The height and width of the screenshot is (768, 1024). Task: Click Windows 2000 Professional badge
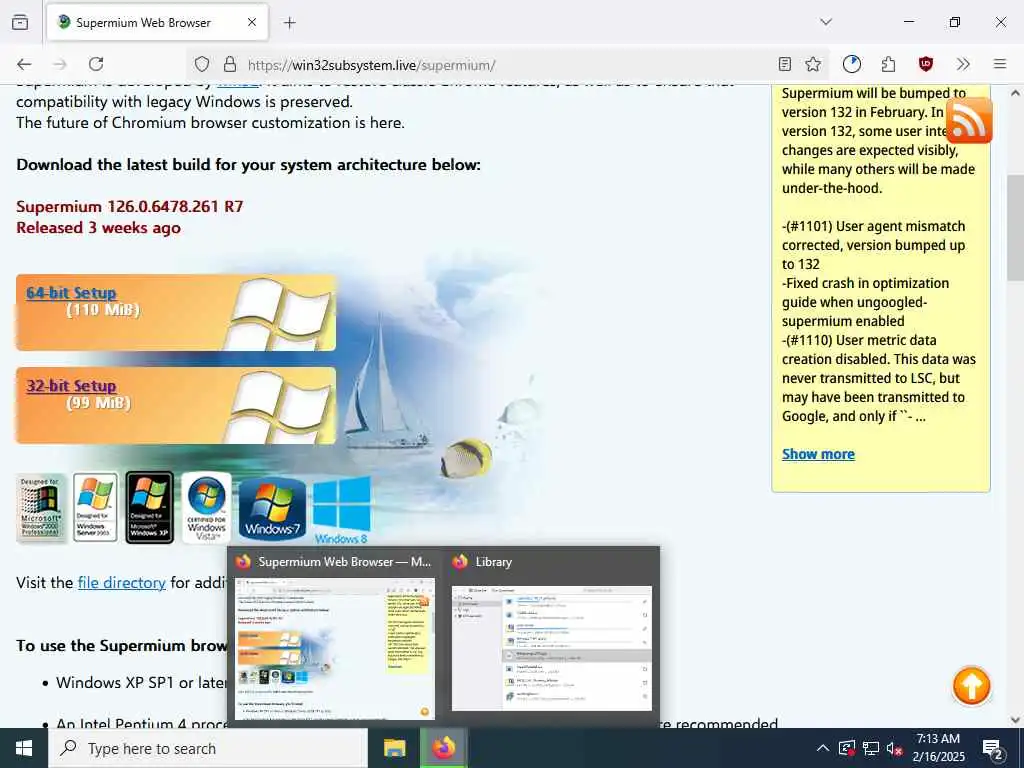(42, 508)
